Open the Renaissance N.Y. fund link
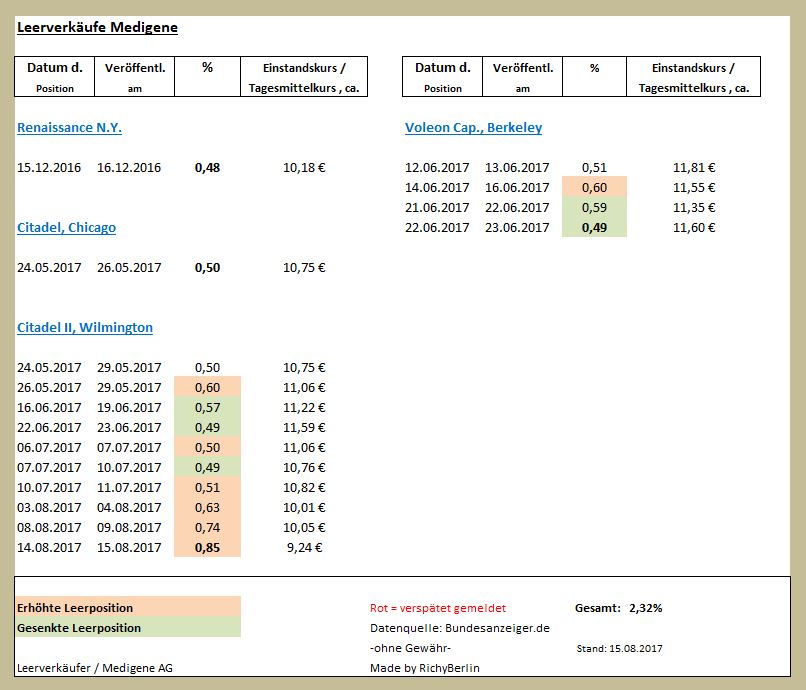806x690 pixels. (68, 127)
